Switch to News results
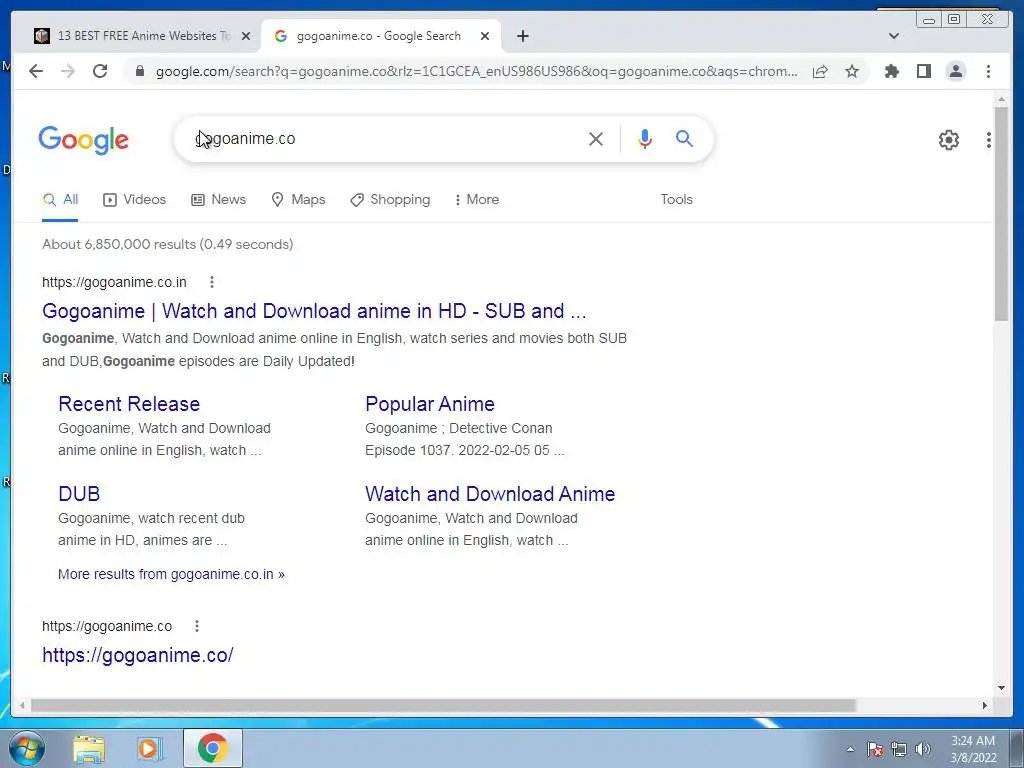 218,200
